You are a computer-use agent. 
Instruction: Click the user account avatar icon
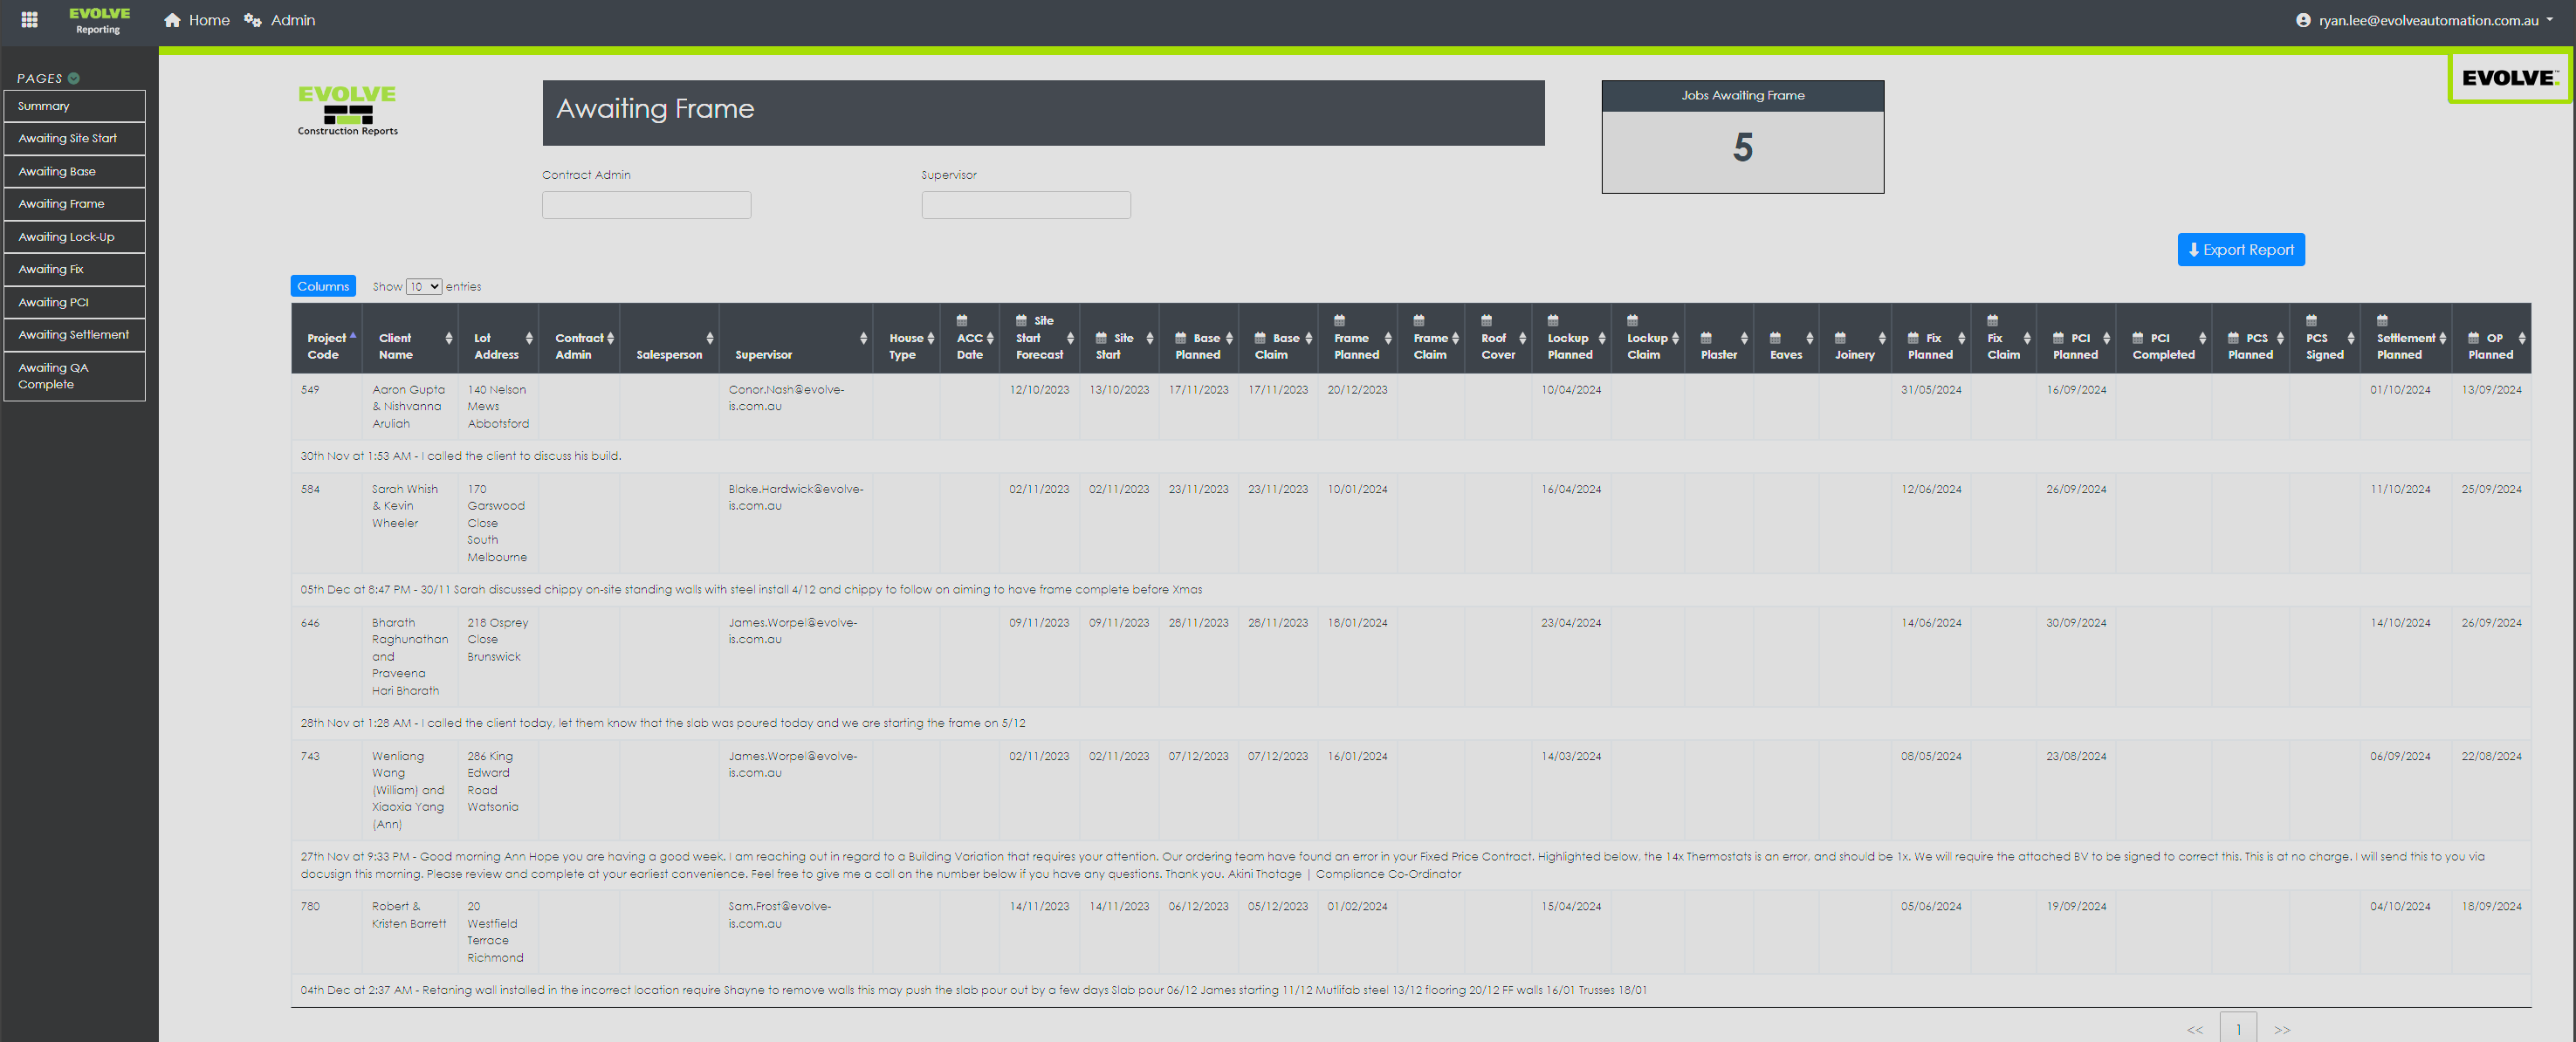point(2303,20)
